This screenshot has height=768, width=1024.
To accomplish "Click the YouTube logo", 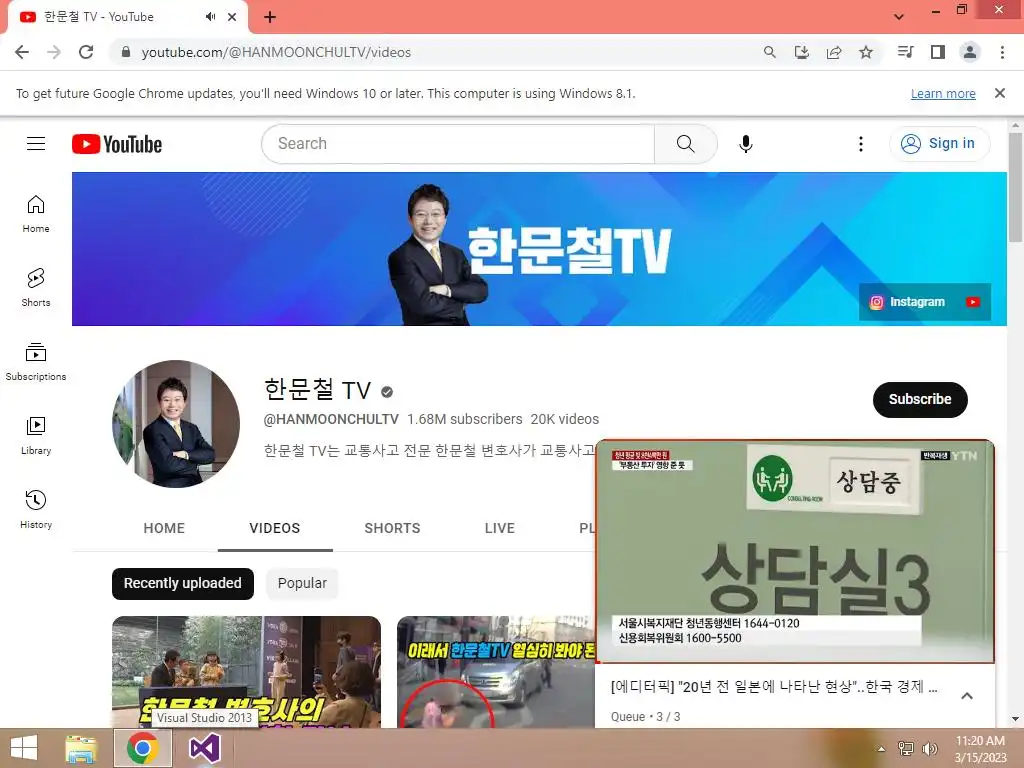I will pos(117,144).
